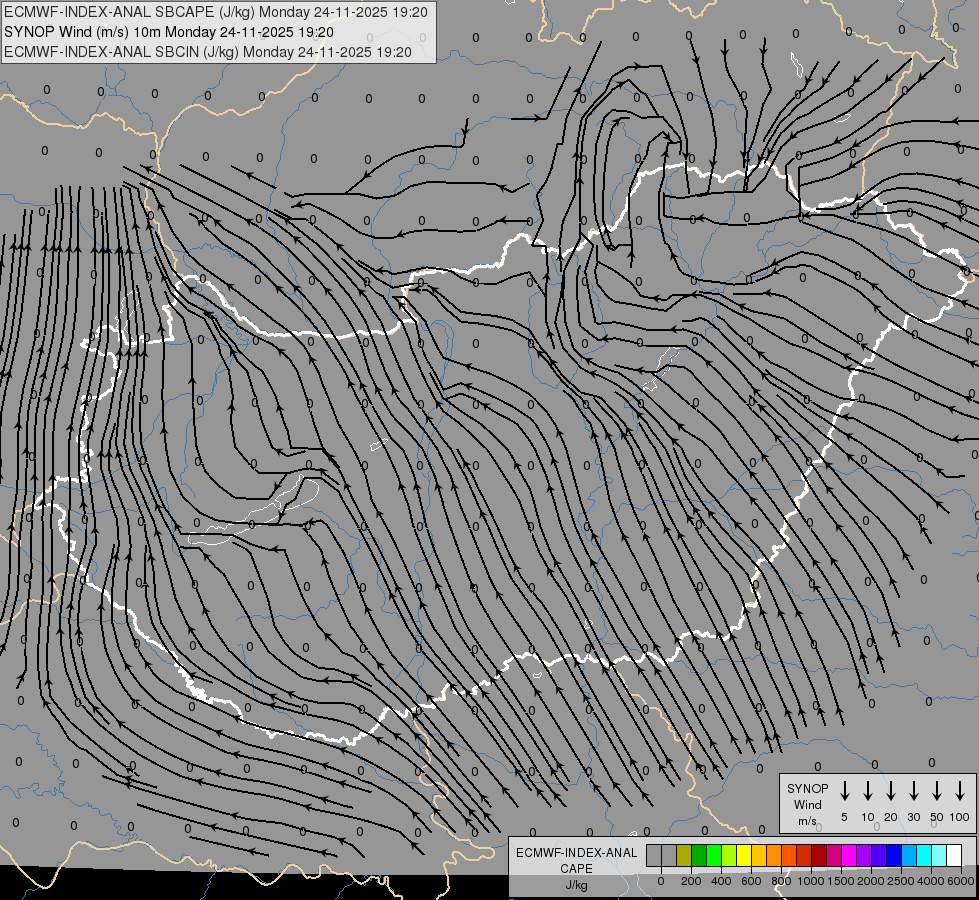Pick the cyan swatch left of 4000
The height and width of the screenshot is (900, 979).
[923, 855]
